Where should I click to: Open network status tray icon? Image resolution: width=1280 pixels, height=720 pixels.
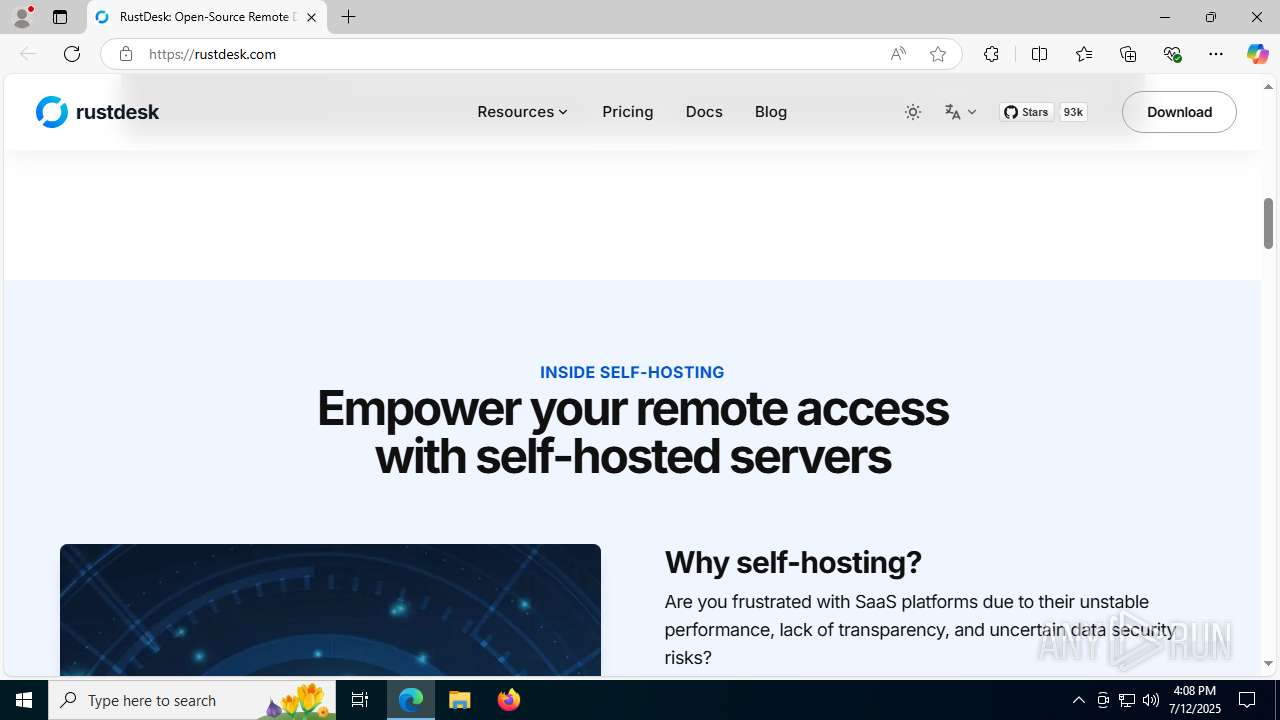pos(1126,700)
